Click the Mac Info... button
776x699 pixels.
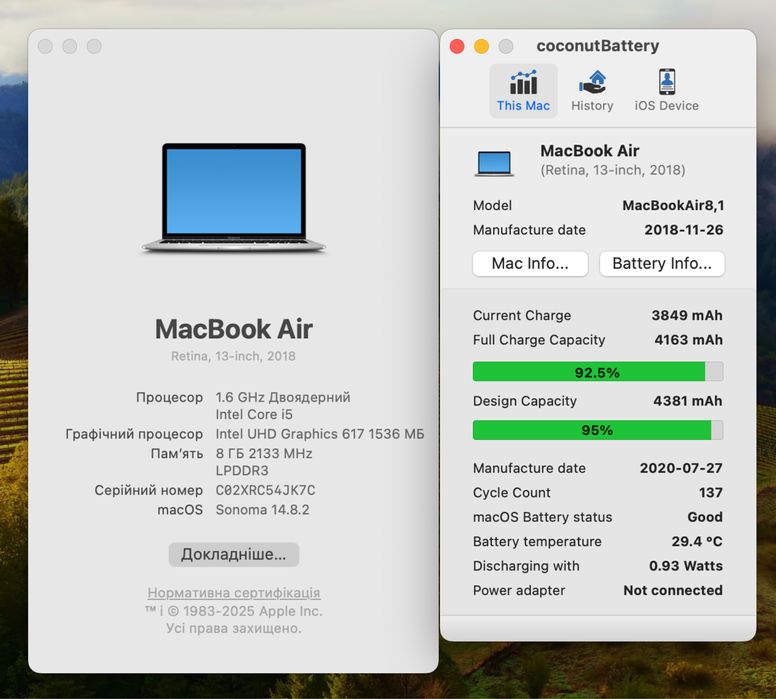pos(530,263)
